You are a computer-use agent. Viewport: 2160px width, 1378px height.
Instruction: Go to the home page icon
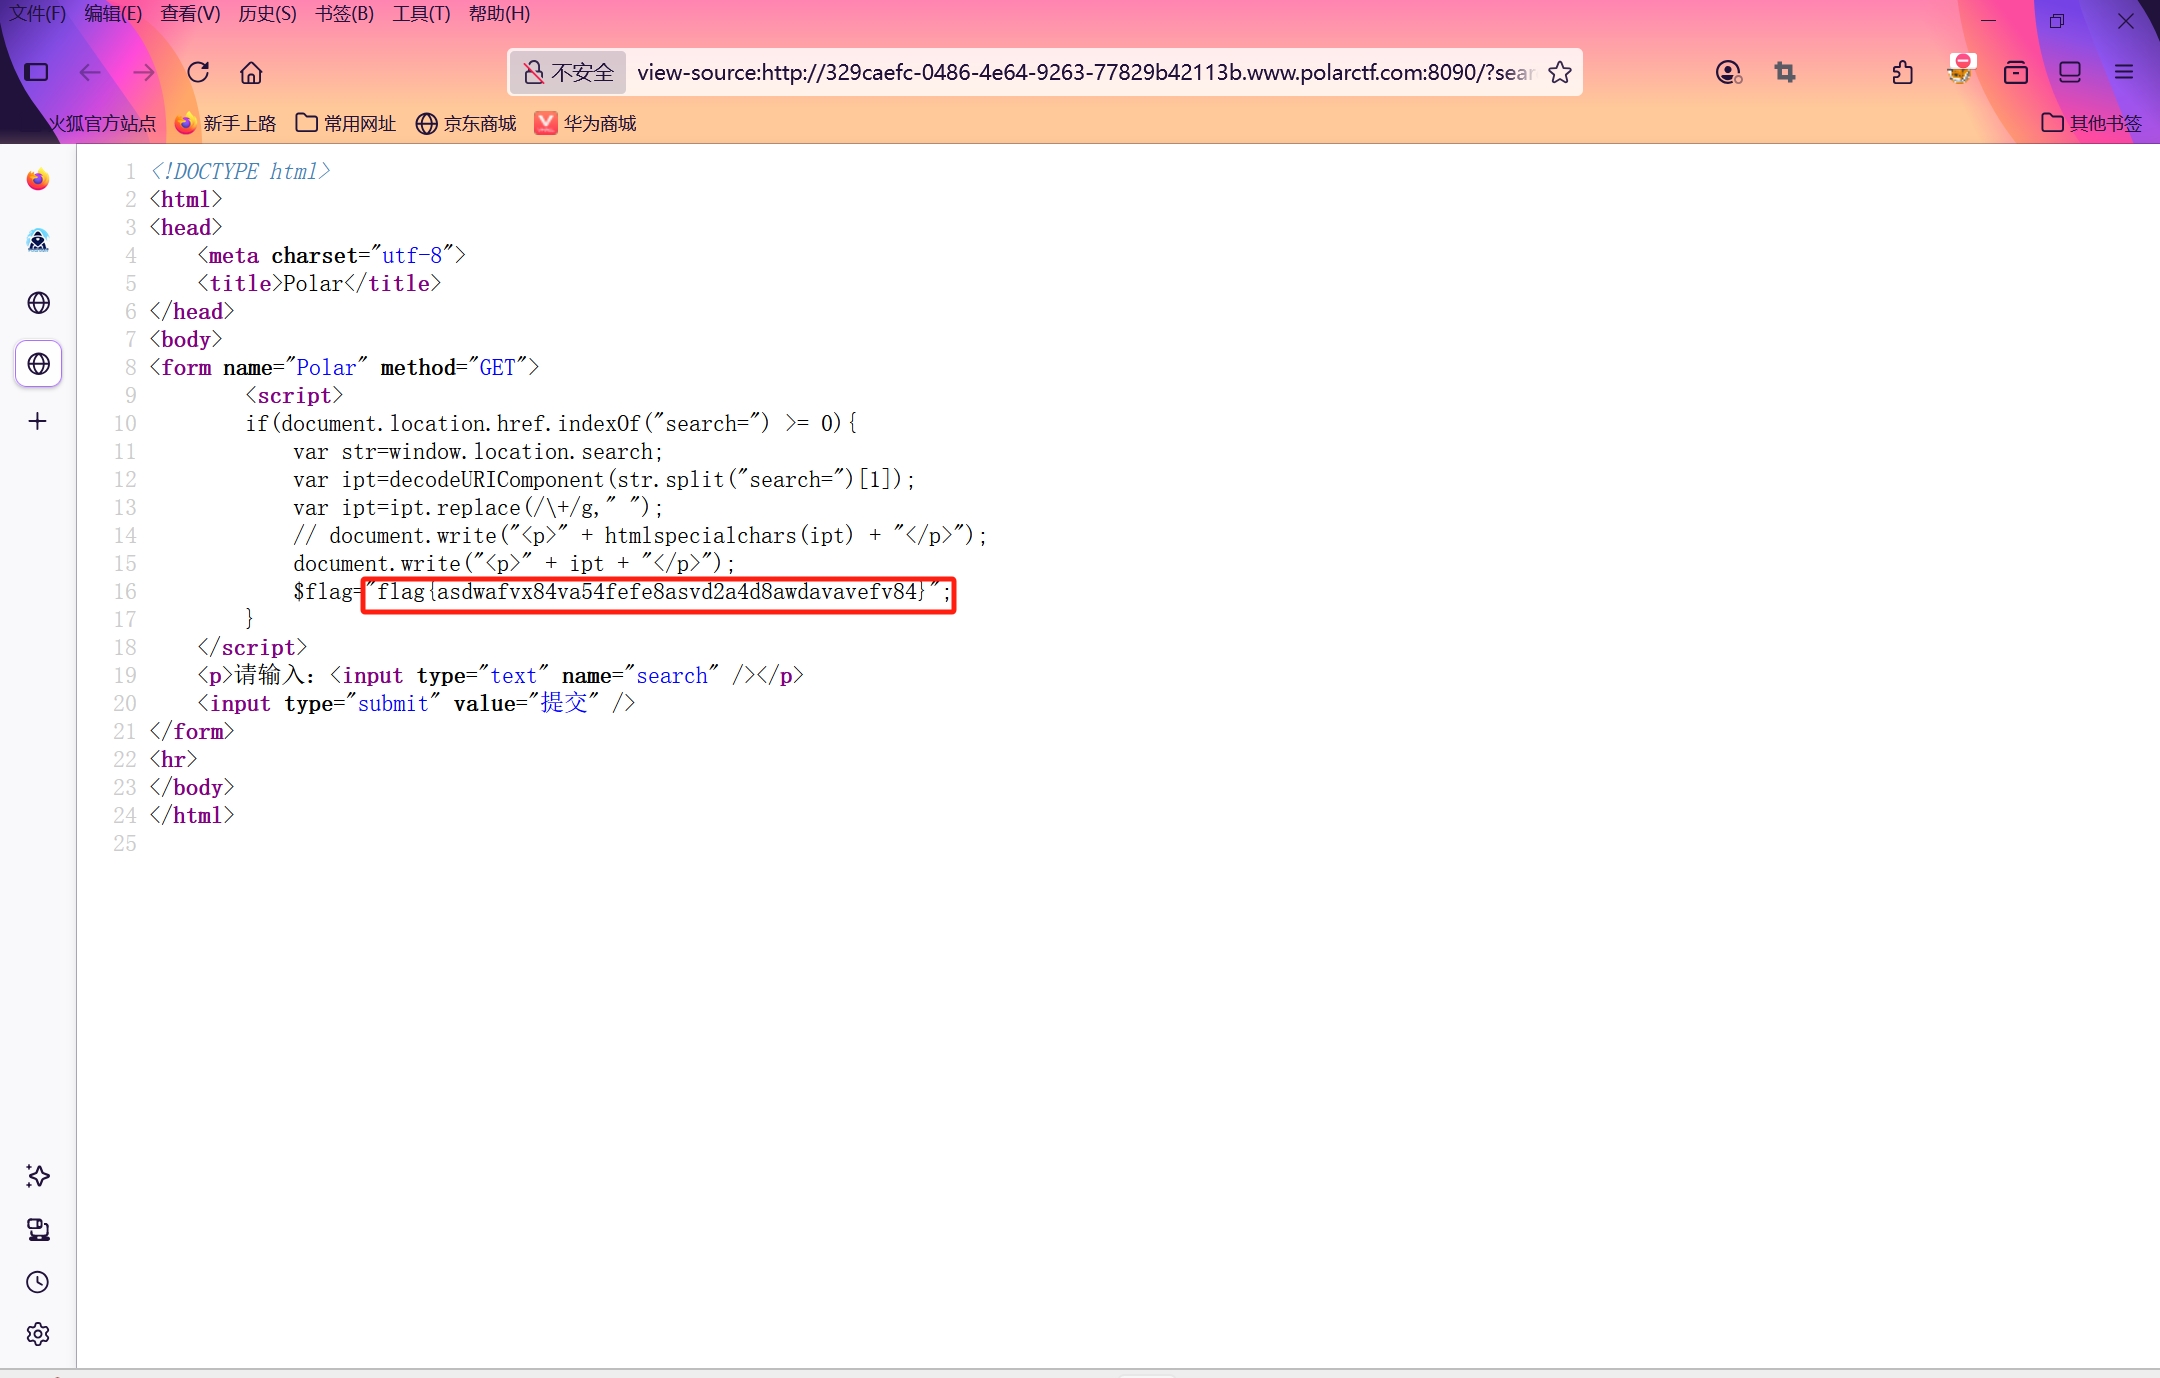(251, 72)
